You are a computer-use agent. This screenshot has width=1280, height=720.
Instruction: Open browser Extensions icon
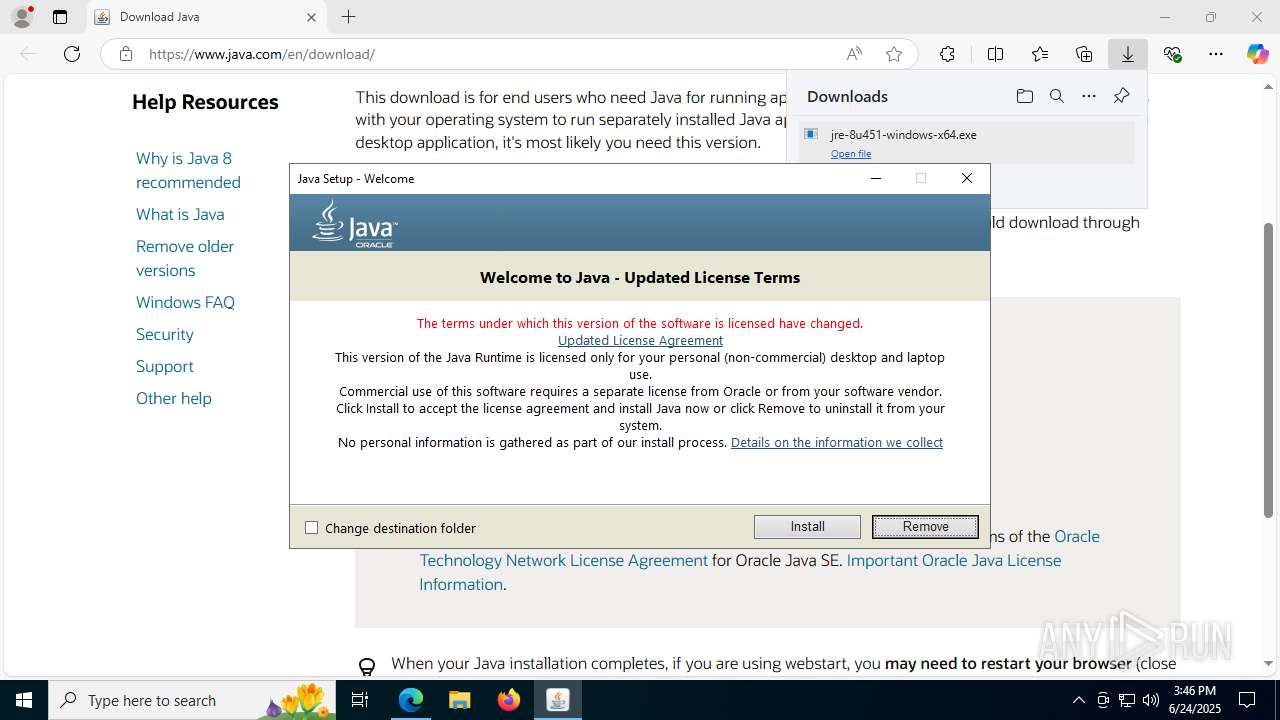947,54
